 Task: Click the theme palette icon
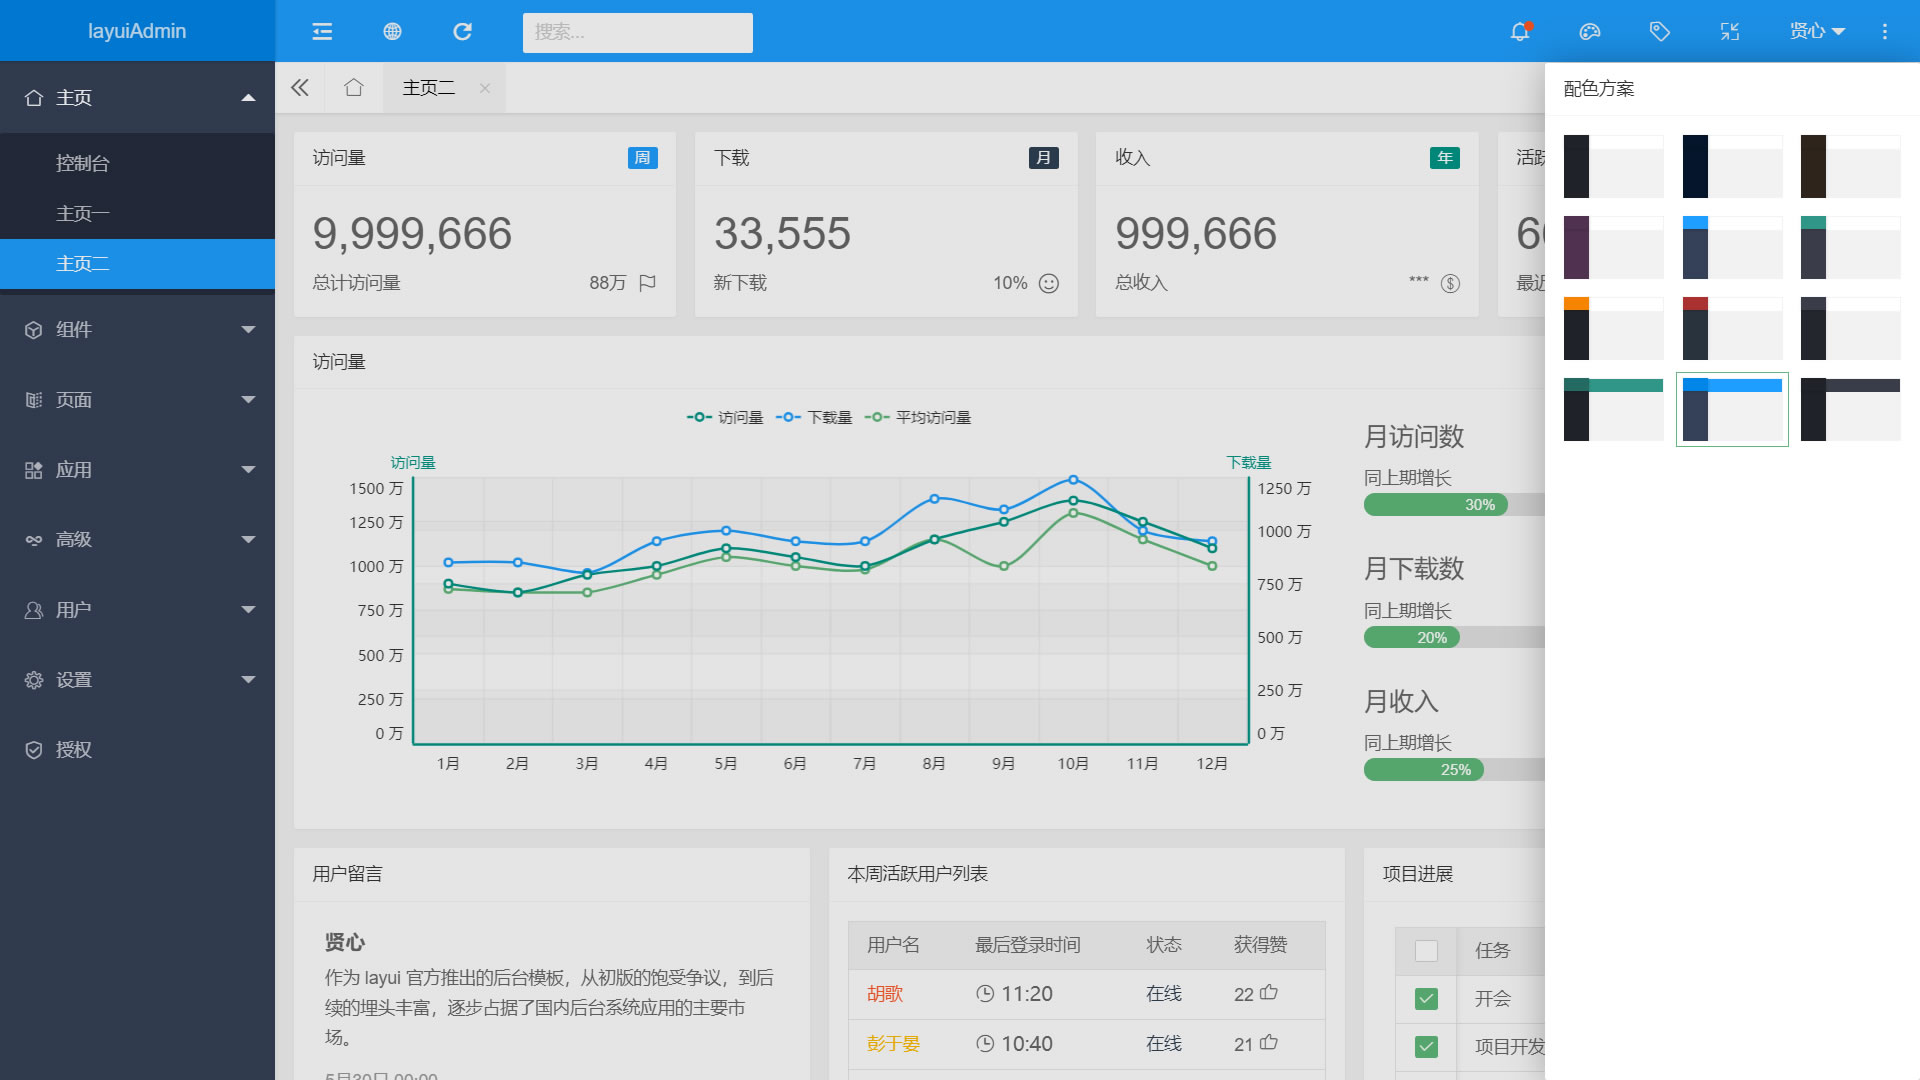pos(1590,32)
